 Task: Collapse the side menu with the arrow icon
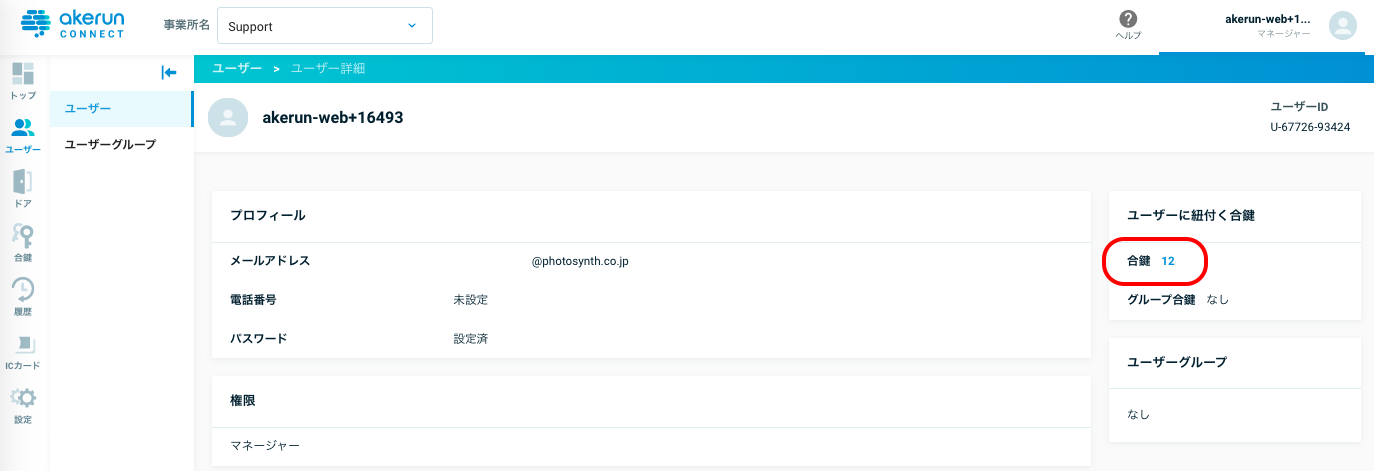pyautogui.click(x=169, y=72)
